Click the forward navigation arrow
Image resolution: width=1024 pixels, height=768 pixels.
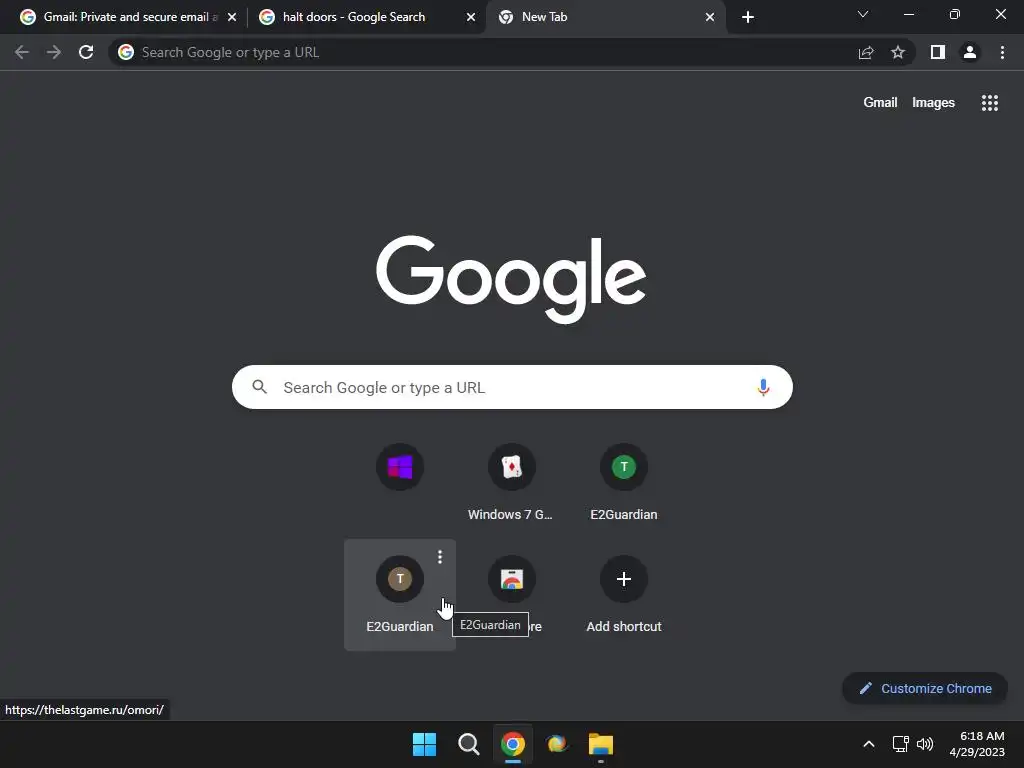54,52
